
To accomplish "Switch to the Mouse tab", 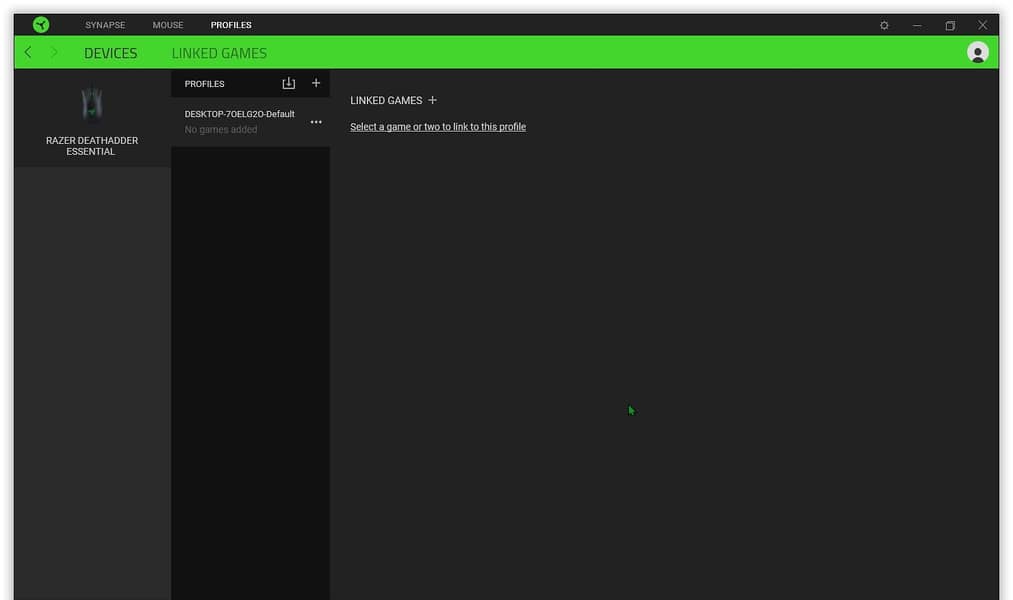I will coord(168,25).
